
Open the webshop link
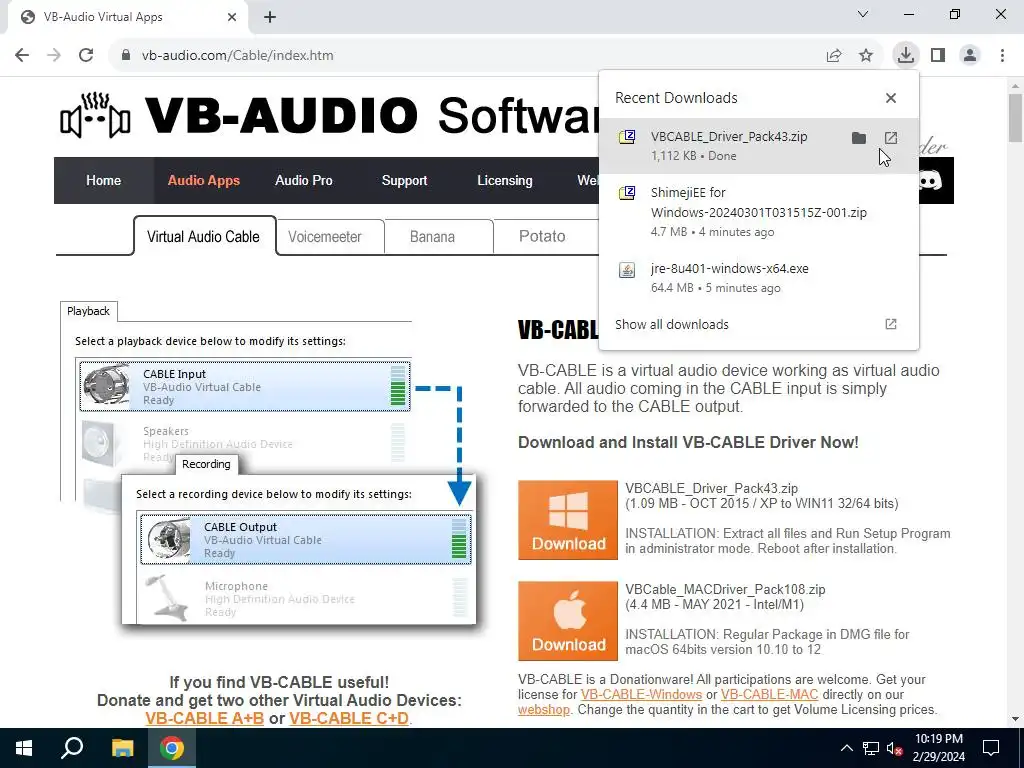(544, 710)
